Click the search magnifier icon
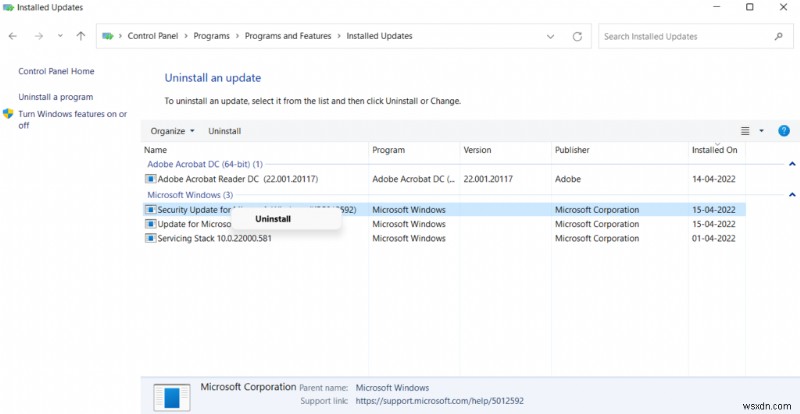This screenshot has height=414, width=800. (779, 37)
